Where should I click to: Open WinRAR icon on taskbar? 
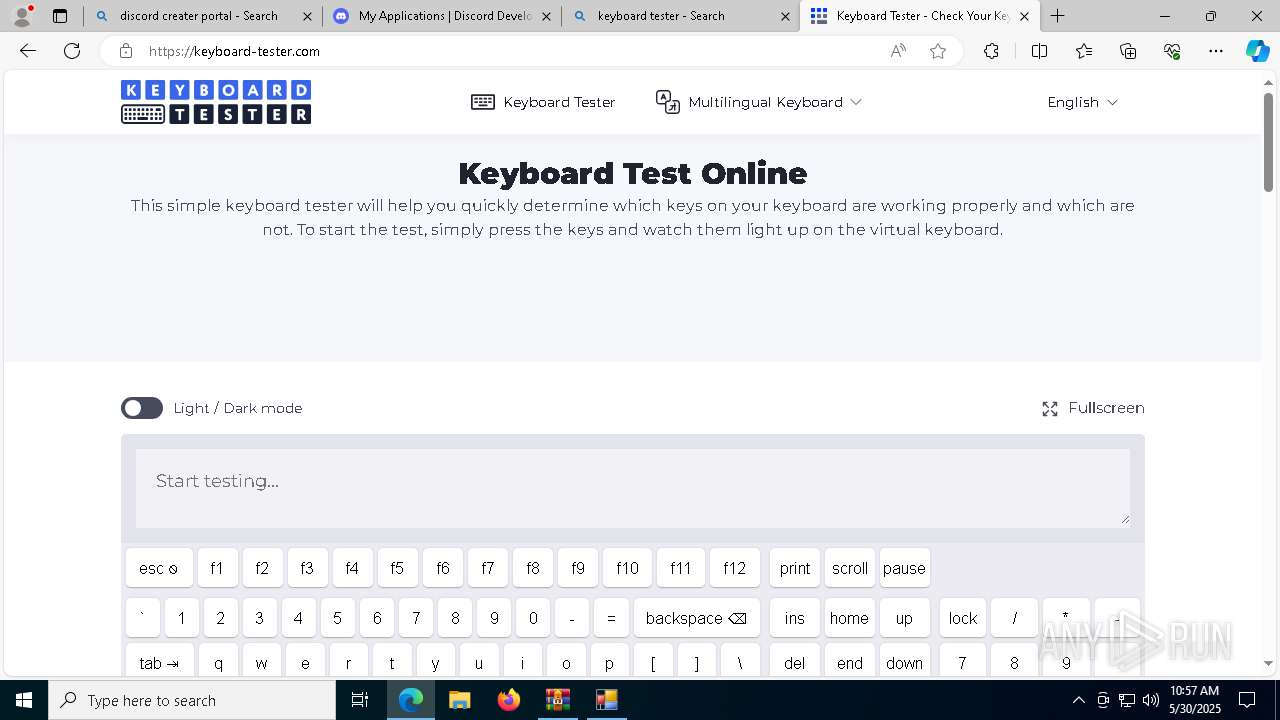coord(557,700)
